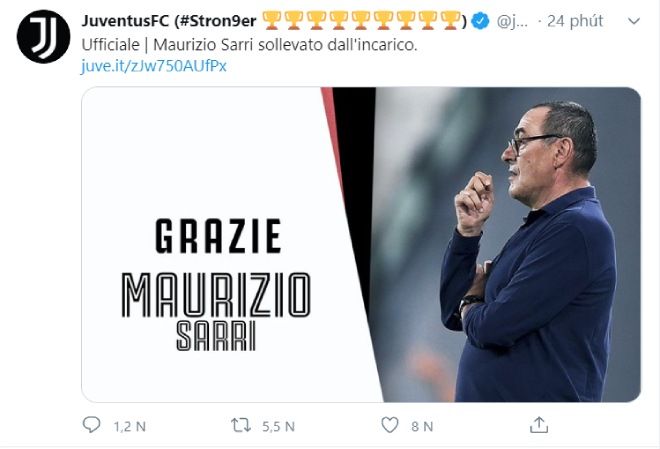
Task: Click the 1,2 N reply count
Action: [130, 426]
